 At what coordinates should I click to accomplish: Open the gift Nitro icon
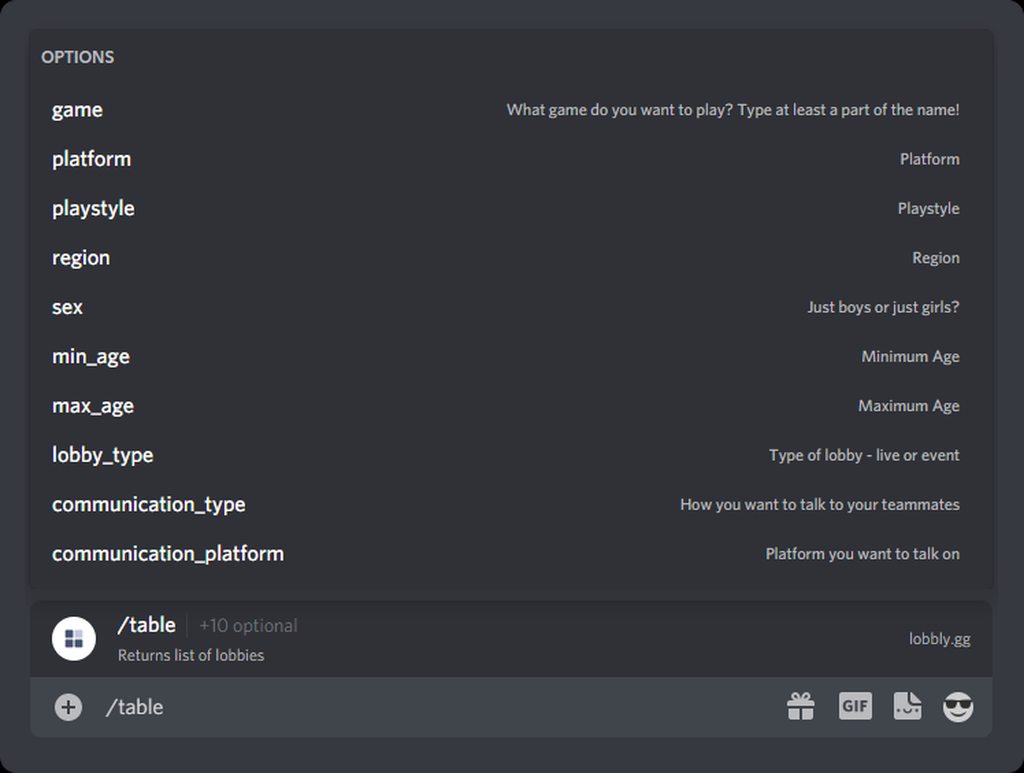(801, 707)
